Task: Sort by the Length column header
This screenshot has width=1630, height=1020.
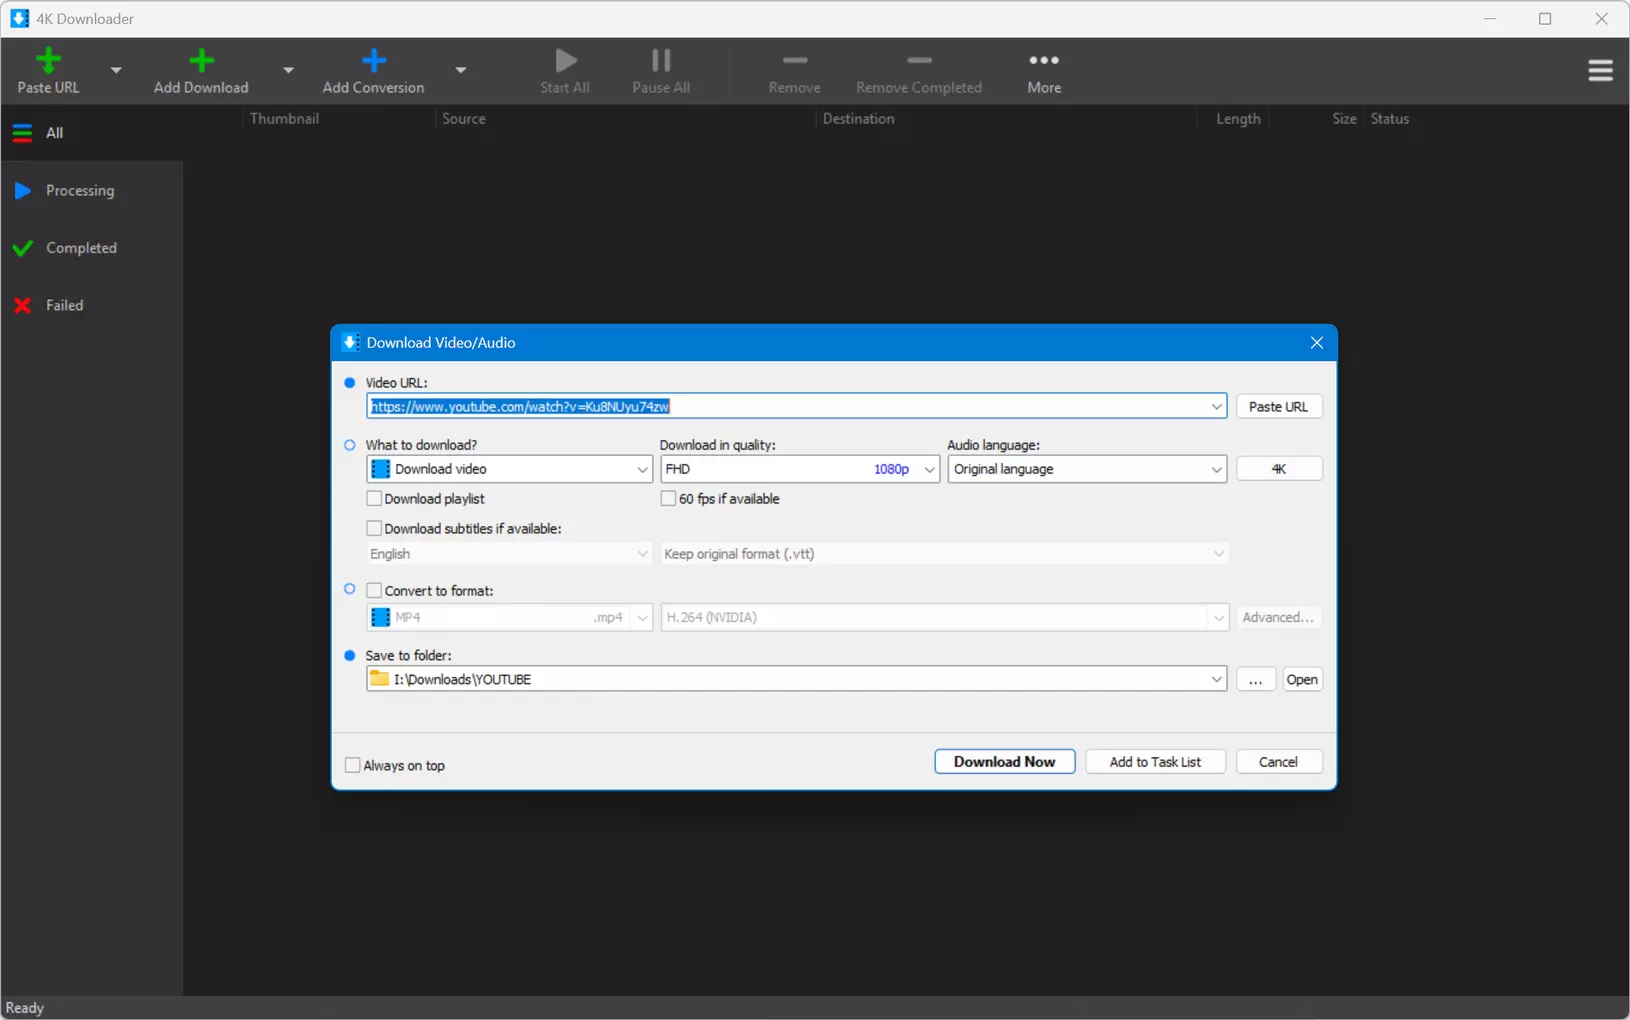Action: (x=1238, y=118)
